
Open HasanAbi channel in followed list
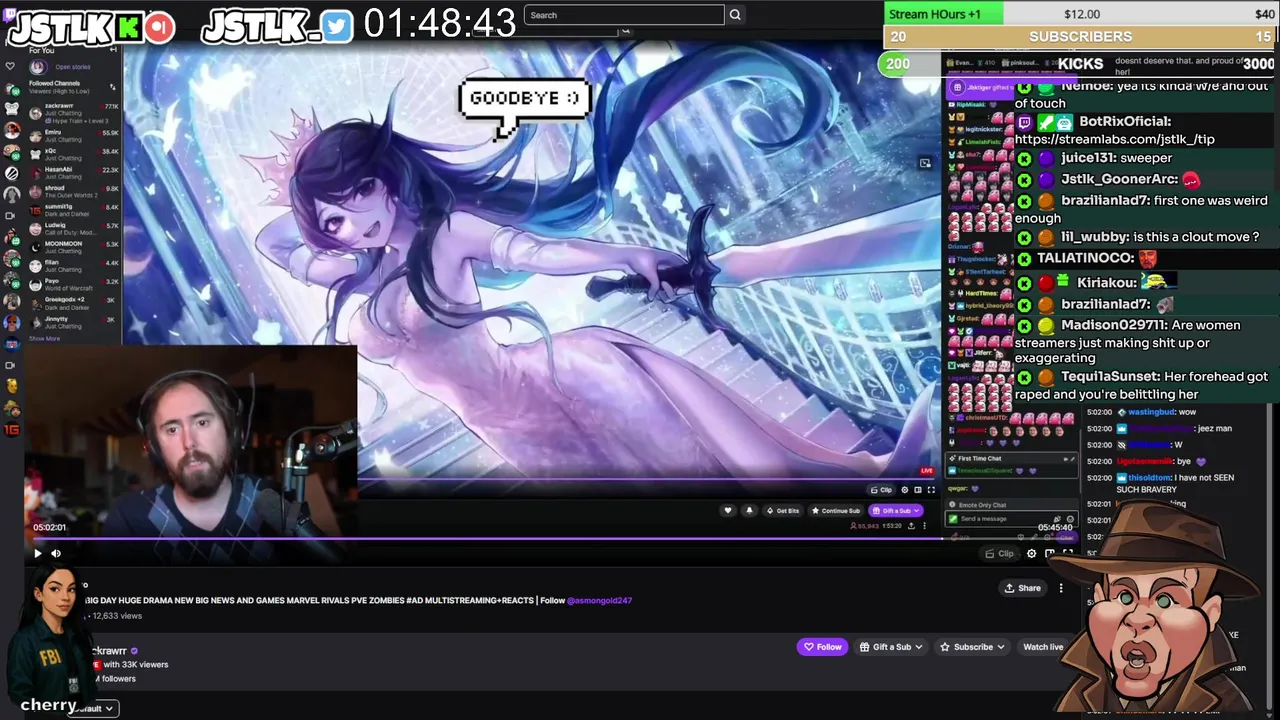(x=74, y=172)
